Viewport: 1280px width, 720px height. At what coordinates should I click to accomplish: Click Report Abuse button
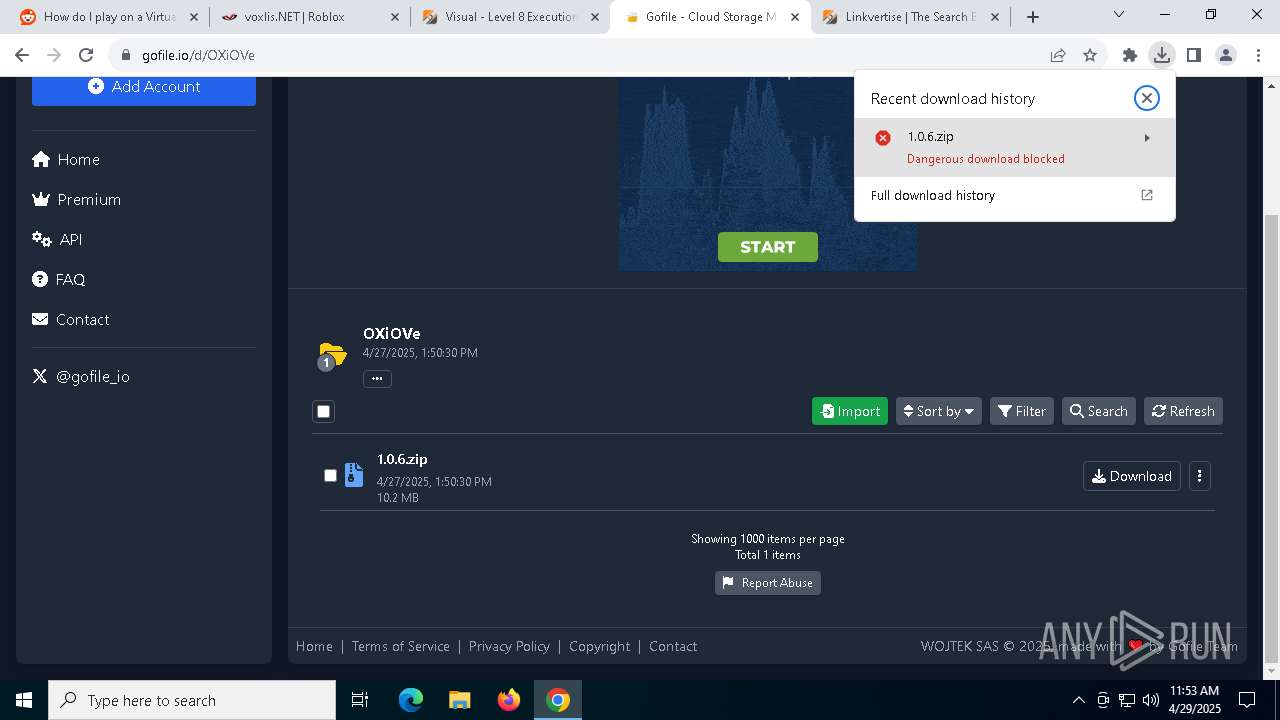[x=767, y=583]
